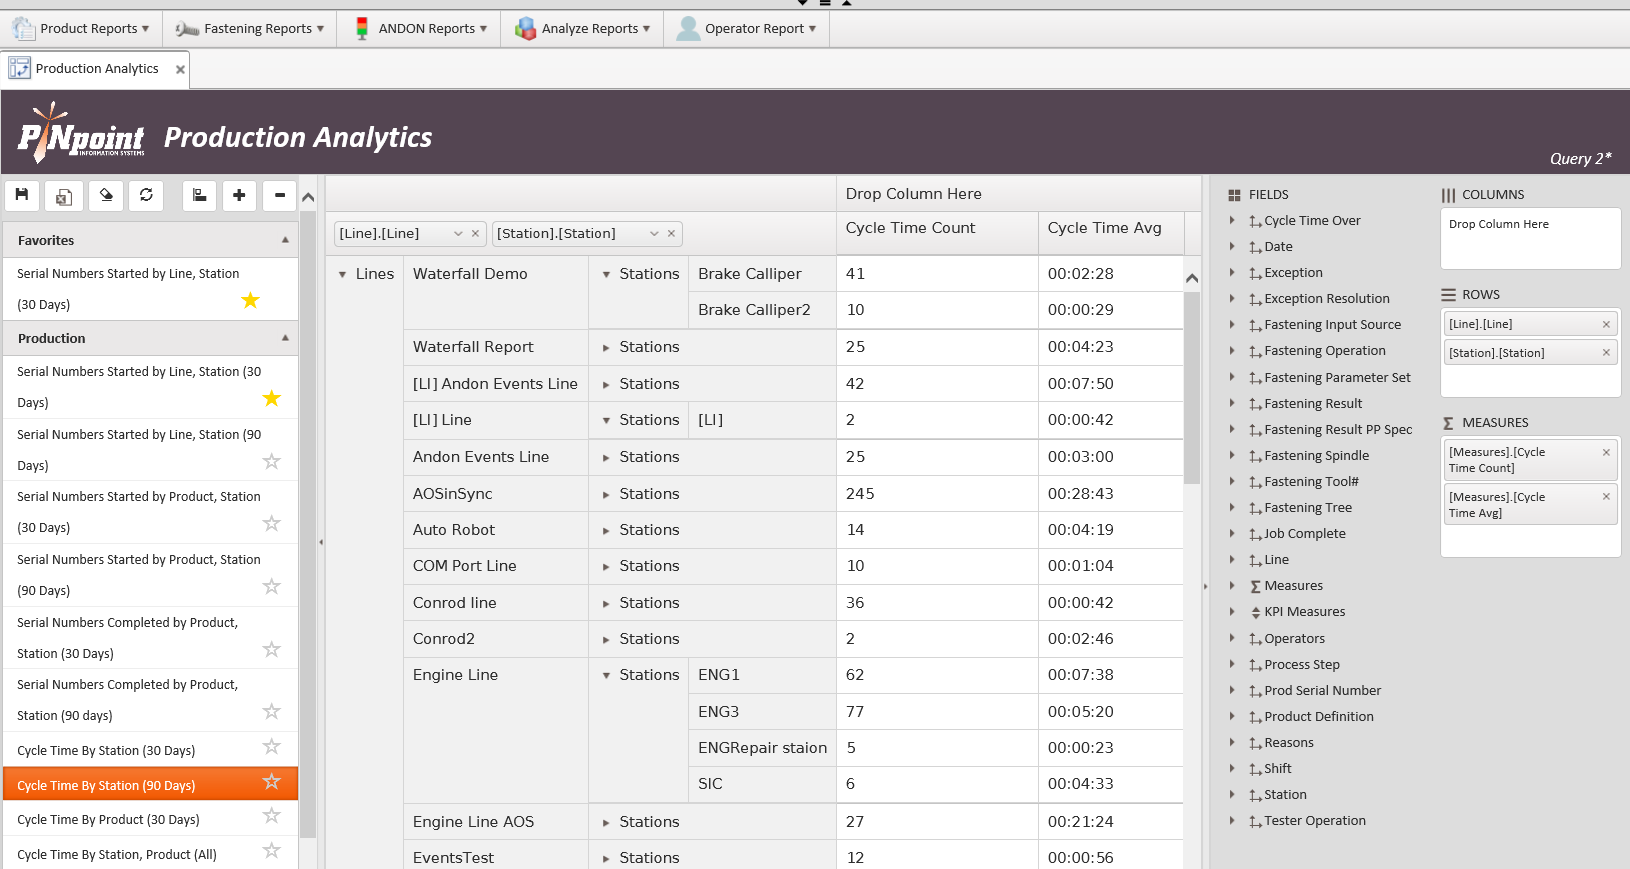Screen dimensions: 1630x869
Task: Select the ENGRepair staion cell
Action: (x=762, y=748)
